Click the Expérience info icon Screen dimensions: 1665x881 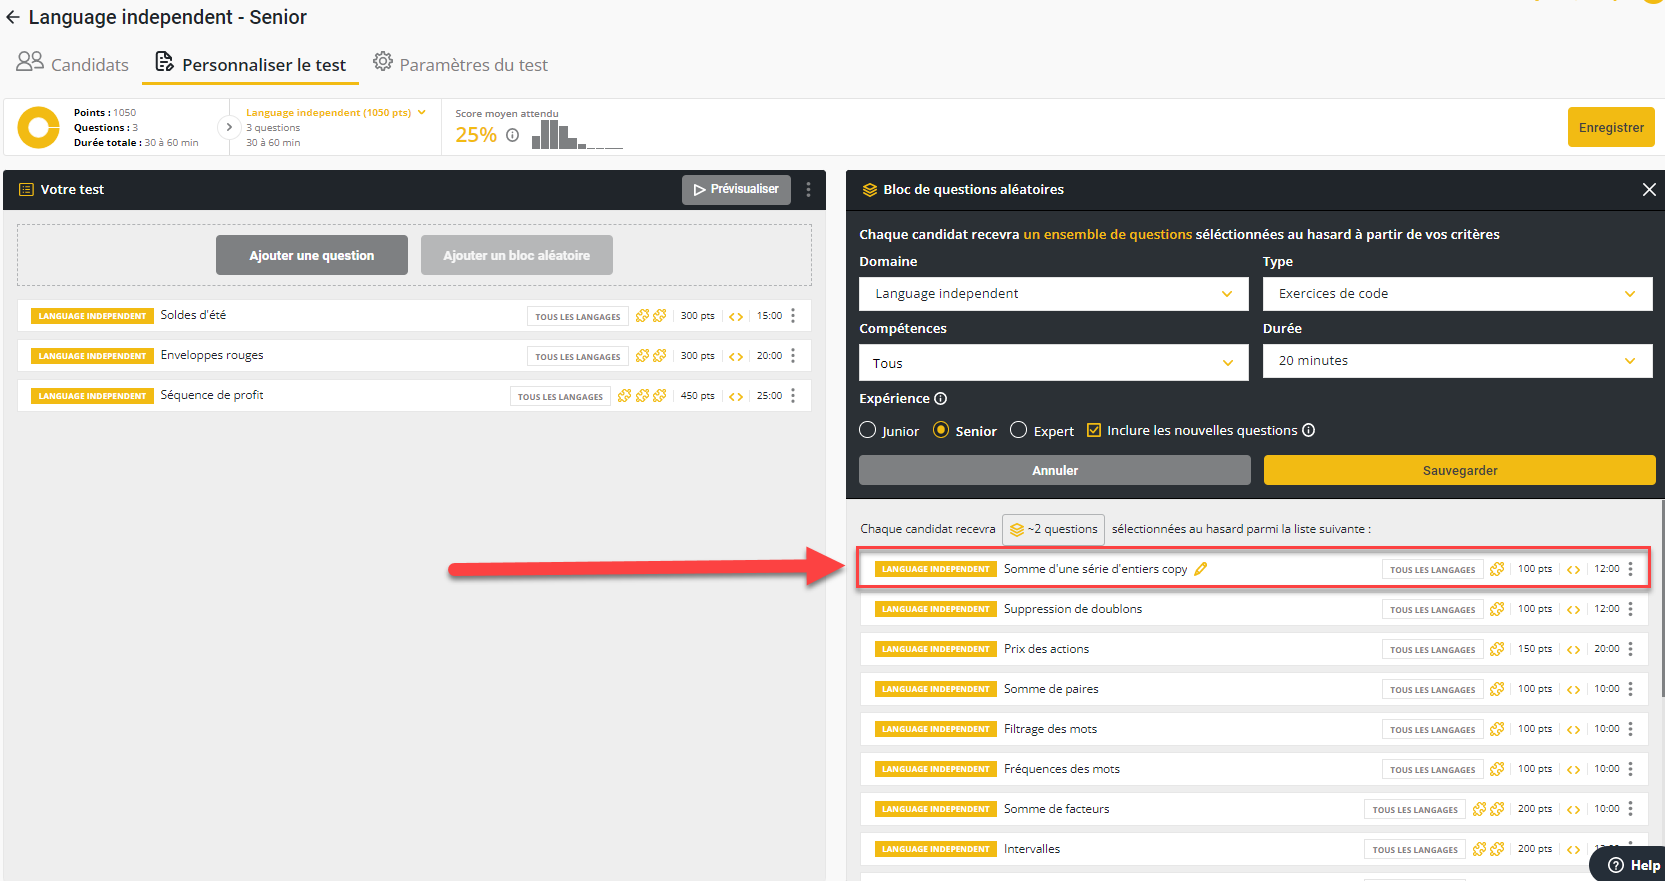(940, 399)
